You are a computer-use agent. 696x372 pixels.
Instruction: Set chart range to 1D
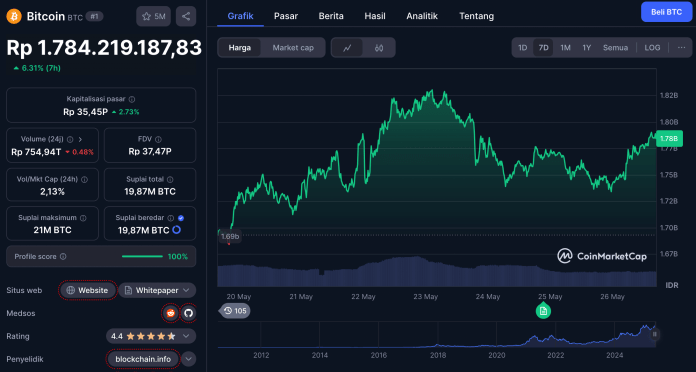pos(522,47)
